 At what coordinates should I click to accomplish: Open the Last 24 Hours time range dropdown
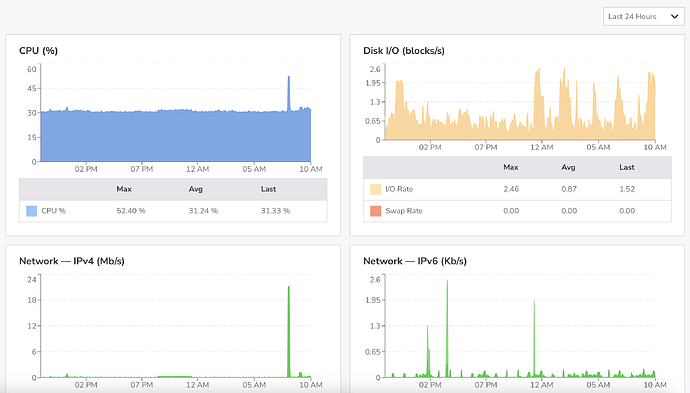pos(643,16)
